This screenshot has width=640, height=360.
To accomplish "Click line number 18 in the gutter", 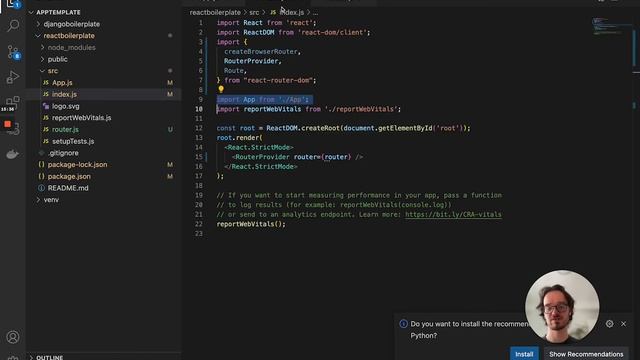I will coord(199,186).
